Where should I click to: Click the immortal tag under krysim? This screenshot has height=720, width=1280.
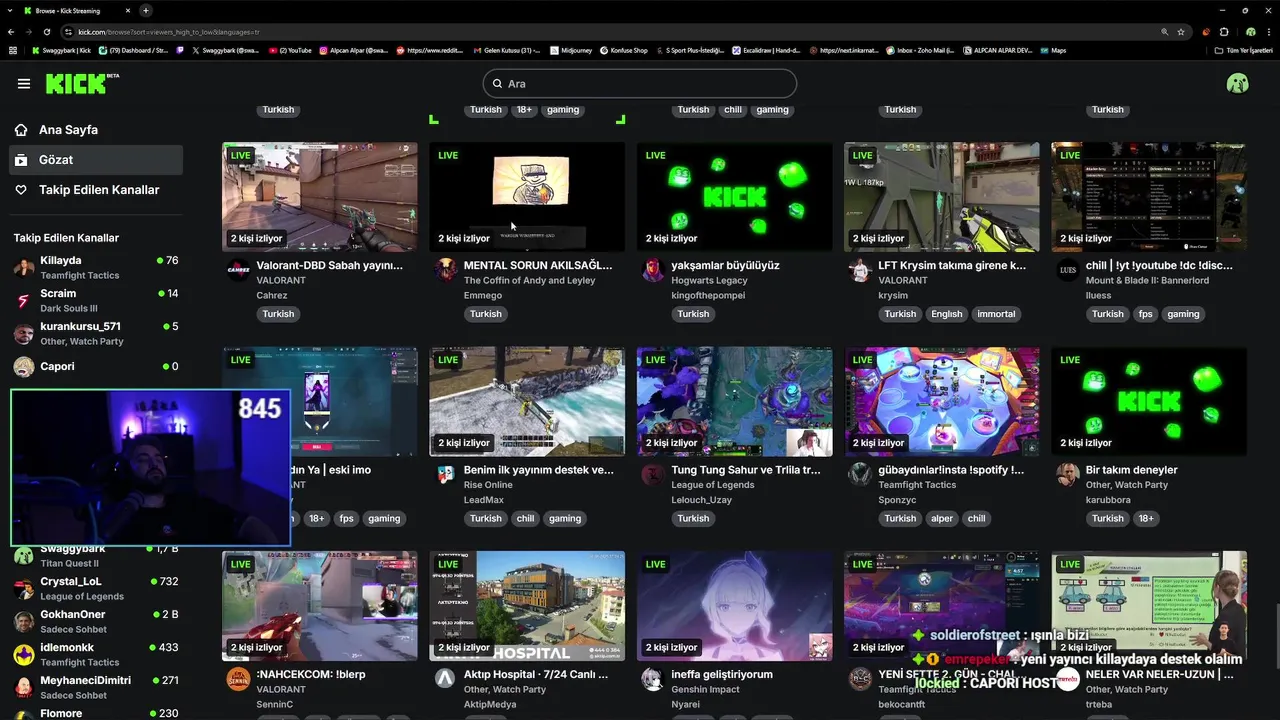[996, 314]
